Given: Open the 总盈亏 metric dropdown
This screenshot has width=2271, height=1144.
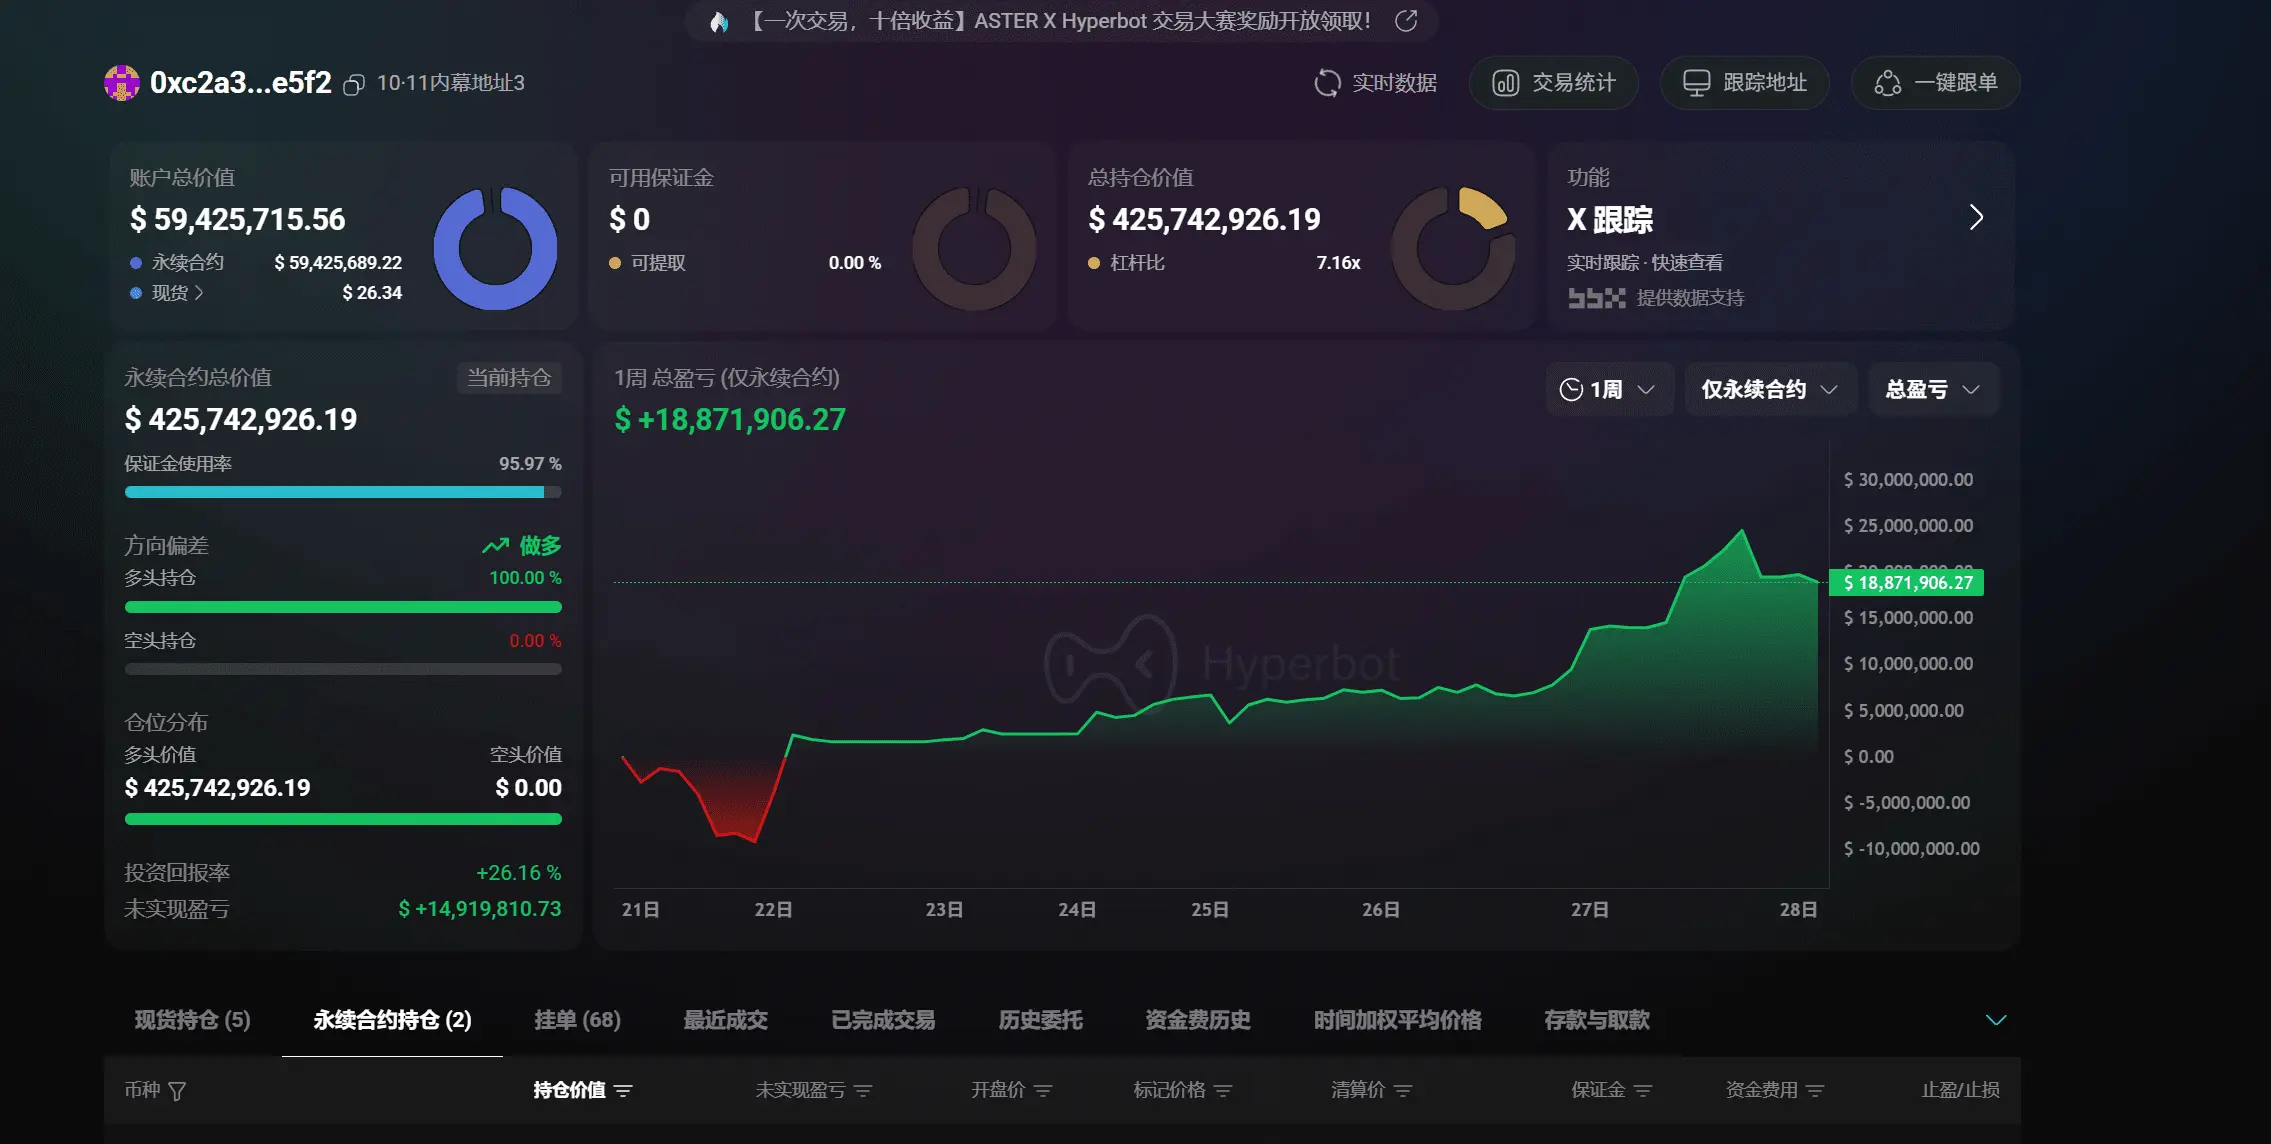Looking at the screenshot, I should click(1932, 389).
